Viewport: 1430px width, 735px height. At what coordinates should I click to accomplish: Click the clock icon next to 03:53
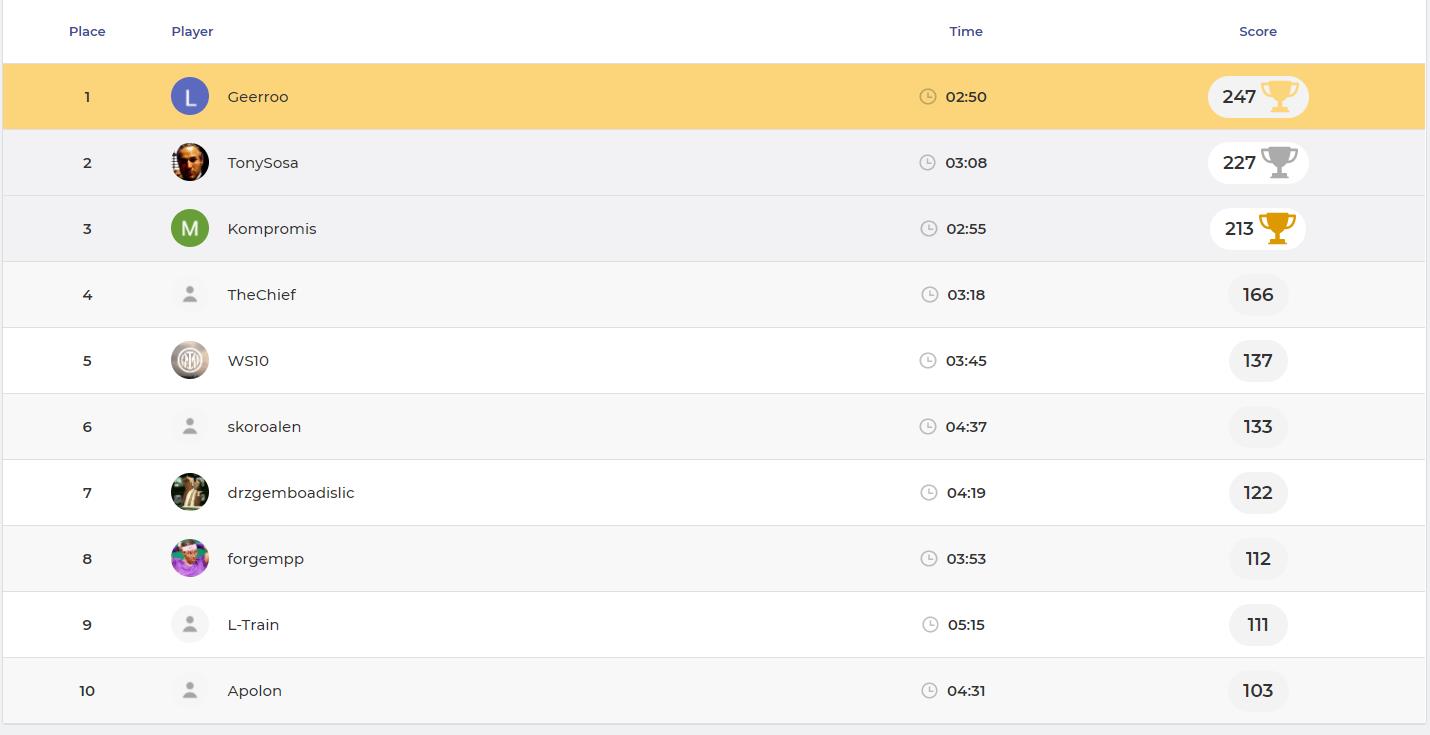tap(929, 558)
